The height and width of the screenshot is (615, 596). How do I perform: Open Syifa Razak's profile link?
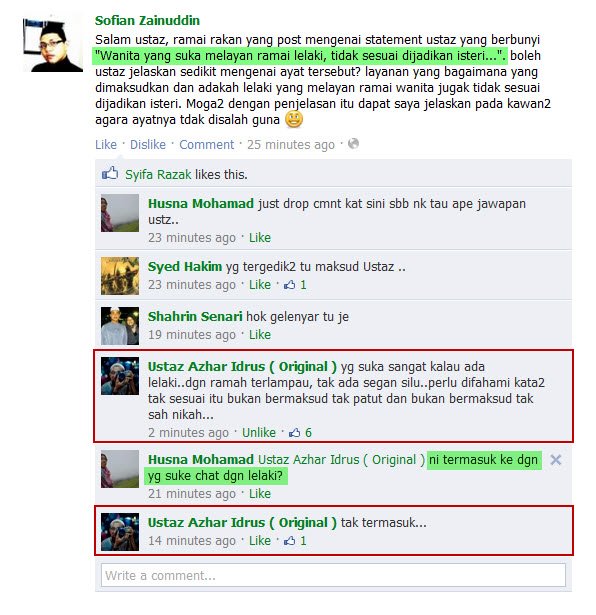click(158, 175)
